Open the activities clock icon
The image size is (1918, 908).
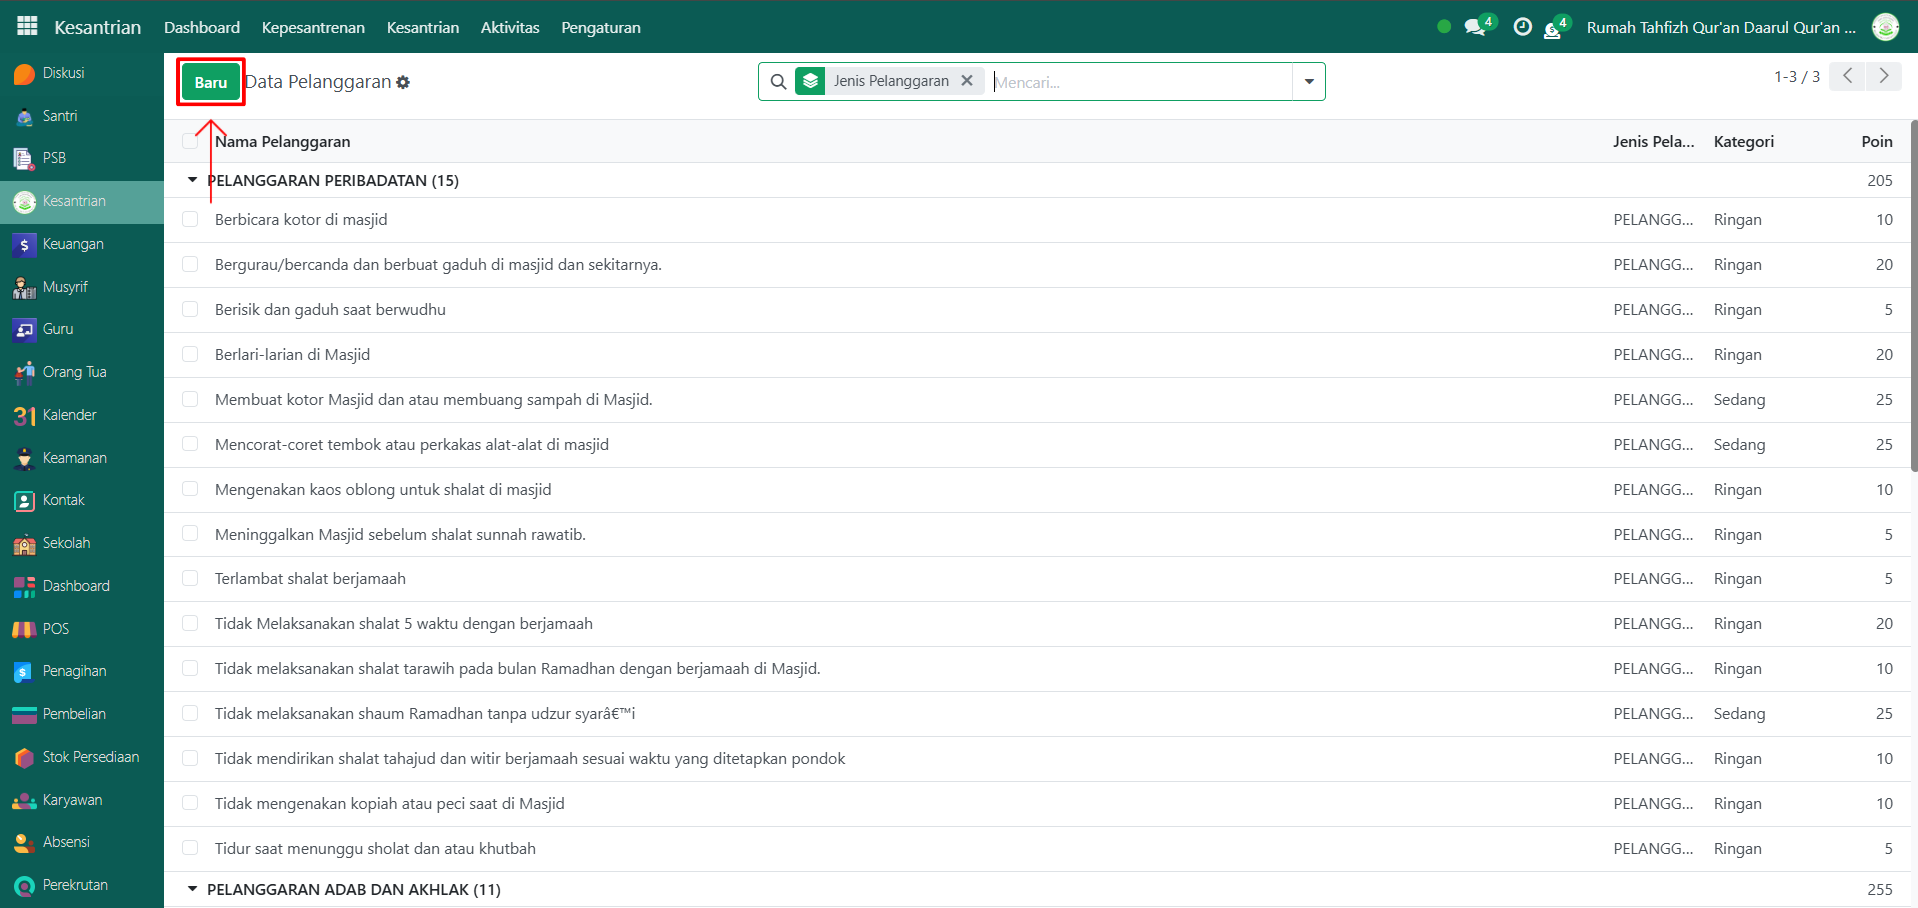pos(1522,27)
